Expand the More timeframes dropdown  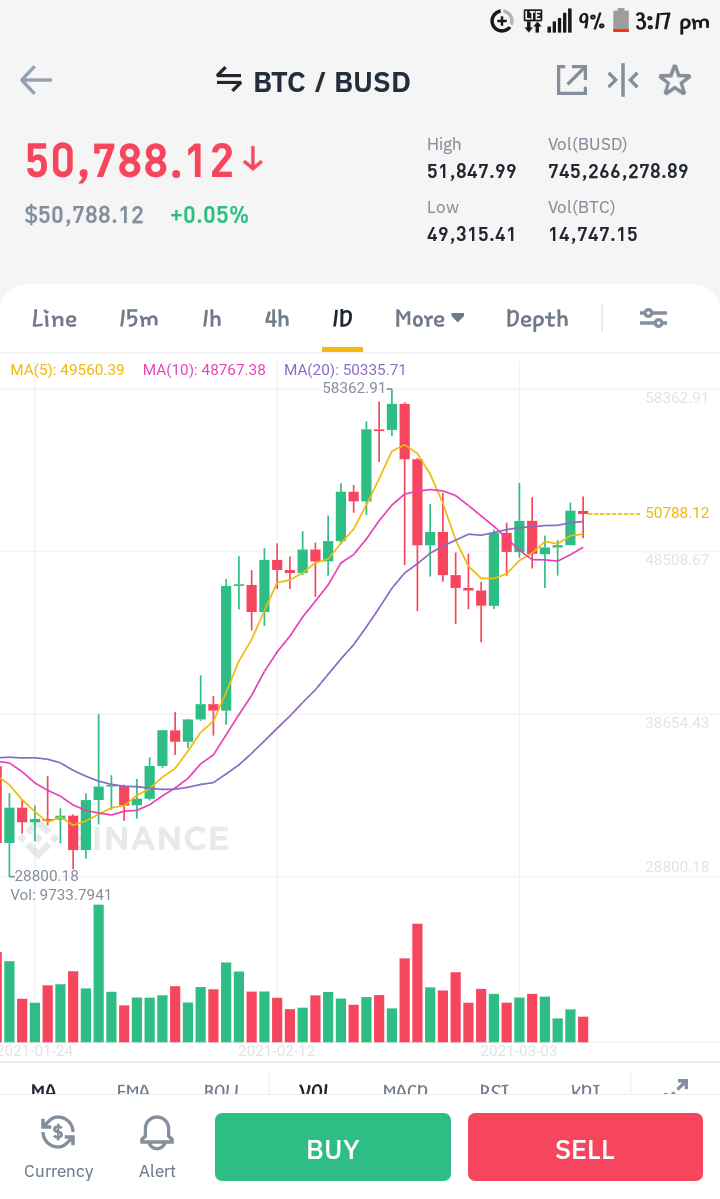point(430,319)
